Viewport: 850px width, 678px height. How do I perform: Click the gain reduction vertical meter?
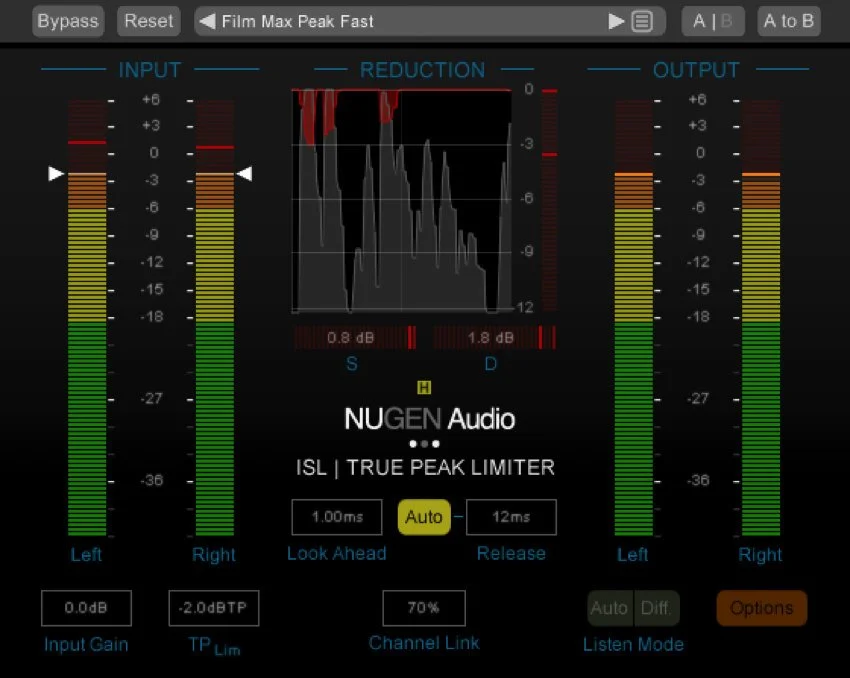point(549,200)
